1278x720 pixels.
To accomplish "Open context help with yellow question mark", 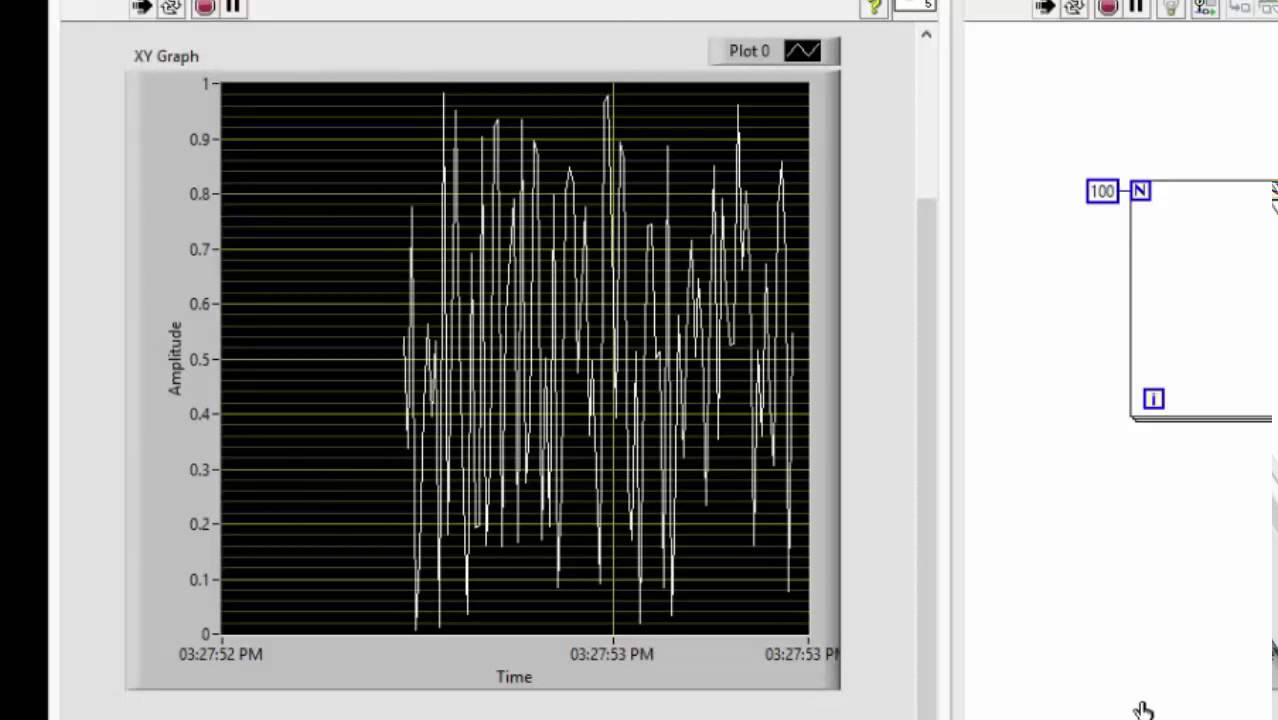I will (x=874, y=7).
